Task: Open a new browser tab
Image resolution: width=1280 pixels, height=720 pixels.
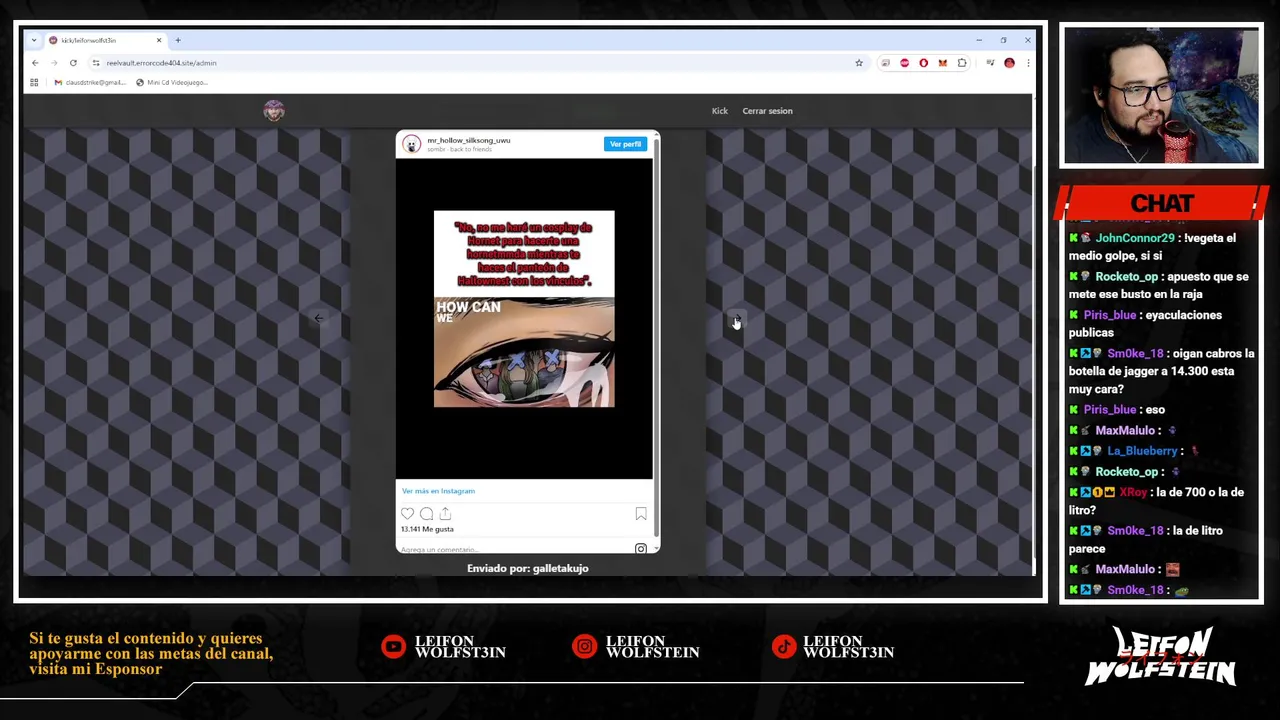Action: (178, 40)
